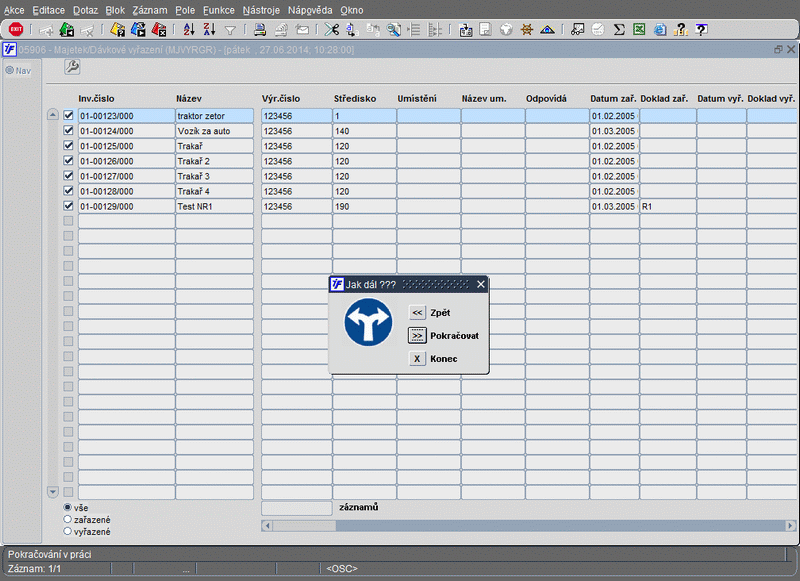
Task: Click the horizontal scrollbar under the table
Action: (x=530, y=525)
